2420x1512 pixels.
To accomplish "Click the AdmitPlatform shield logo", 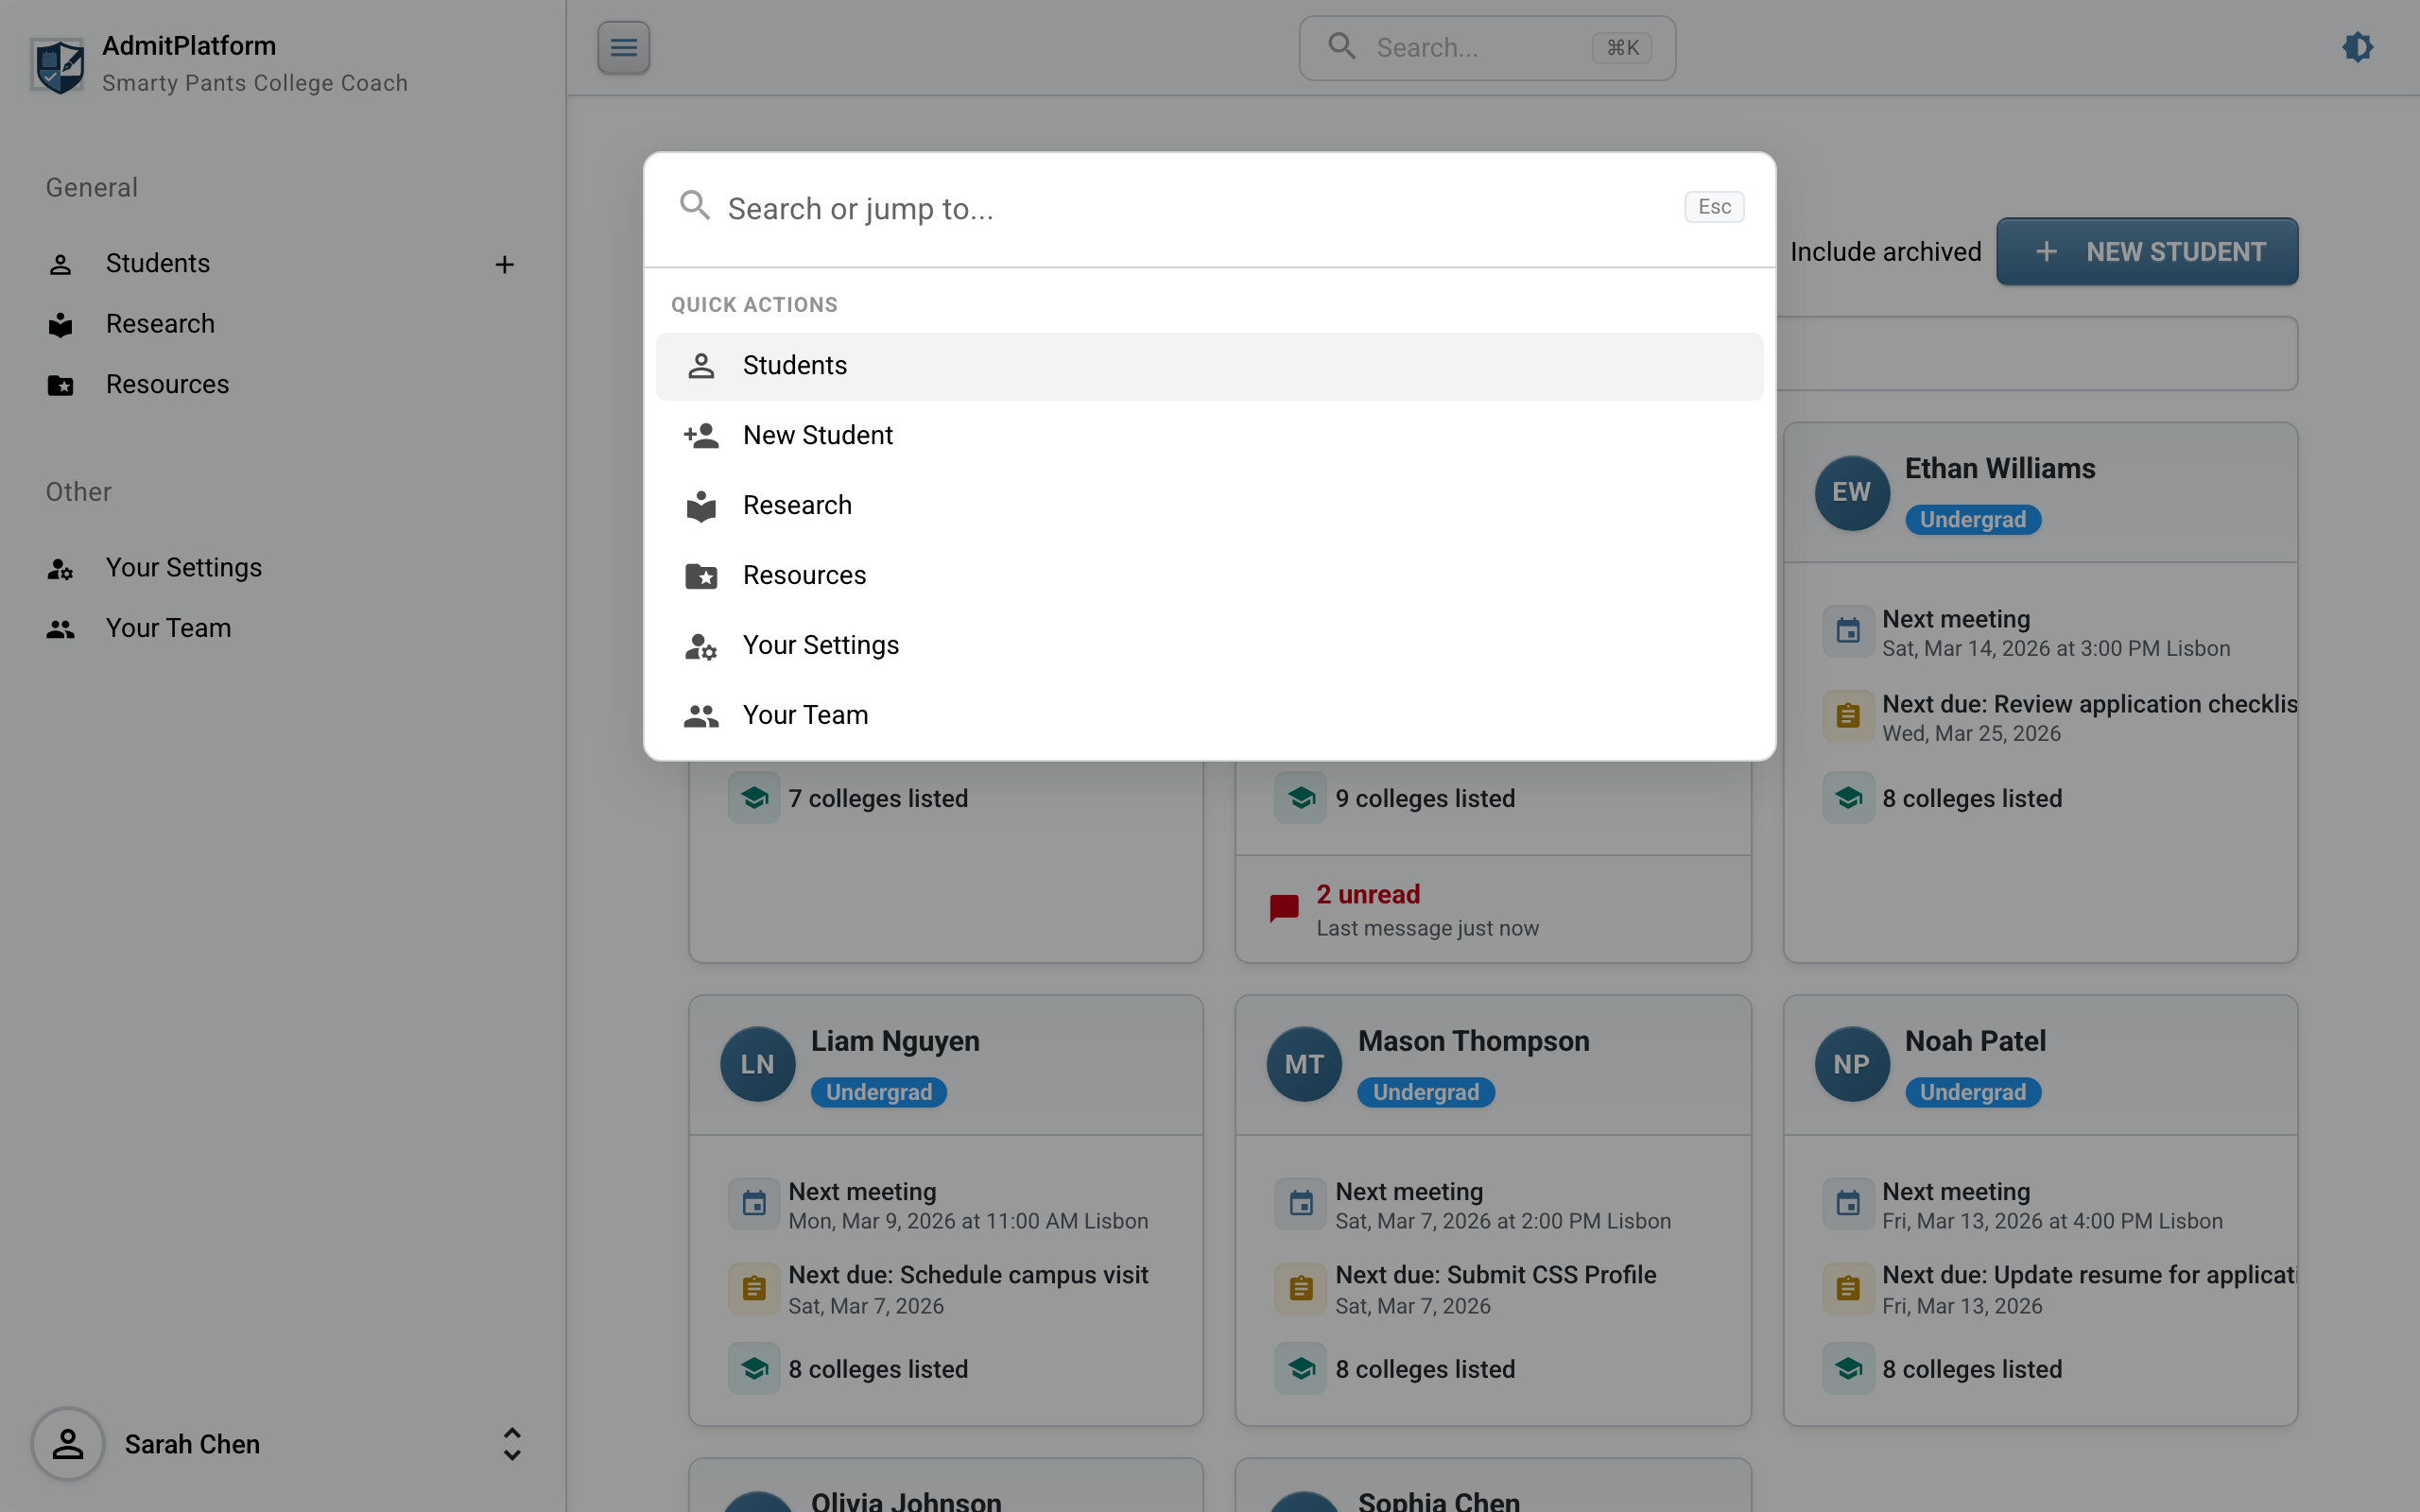I will 58,66.
